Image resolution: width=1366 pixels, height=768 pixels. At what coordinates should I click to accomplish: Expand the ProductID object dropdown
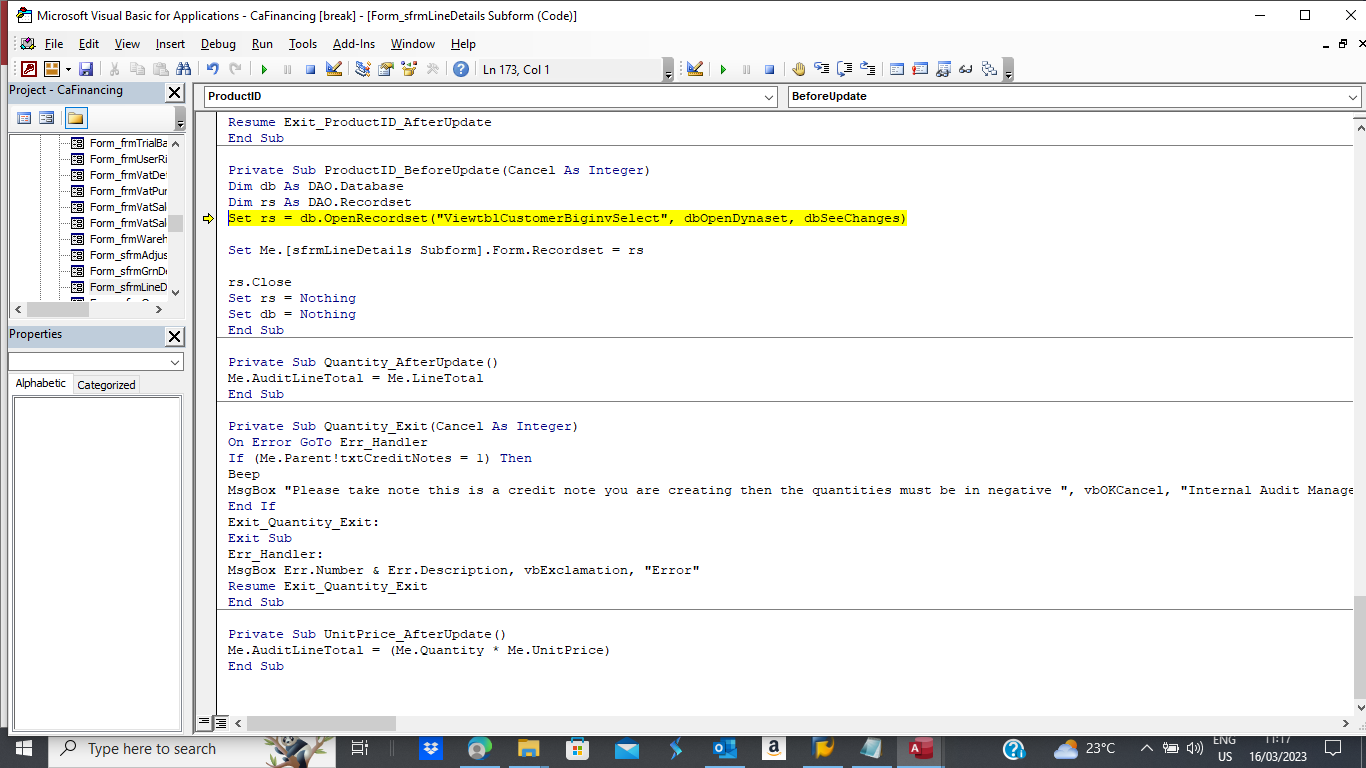768,97
